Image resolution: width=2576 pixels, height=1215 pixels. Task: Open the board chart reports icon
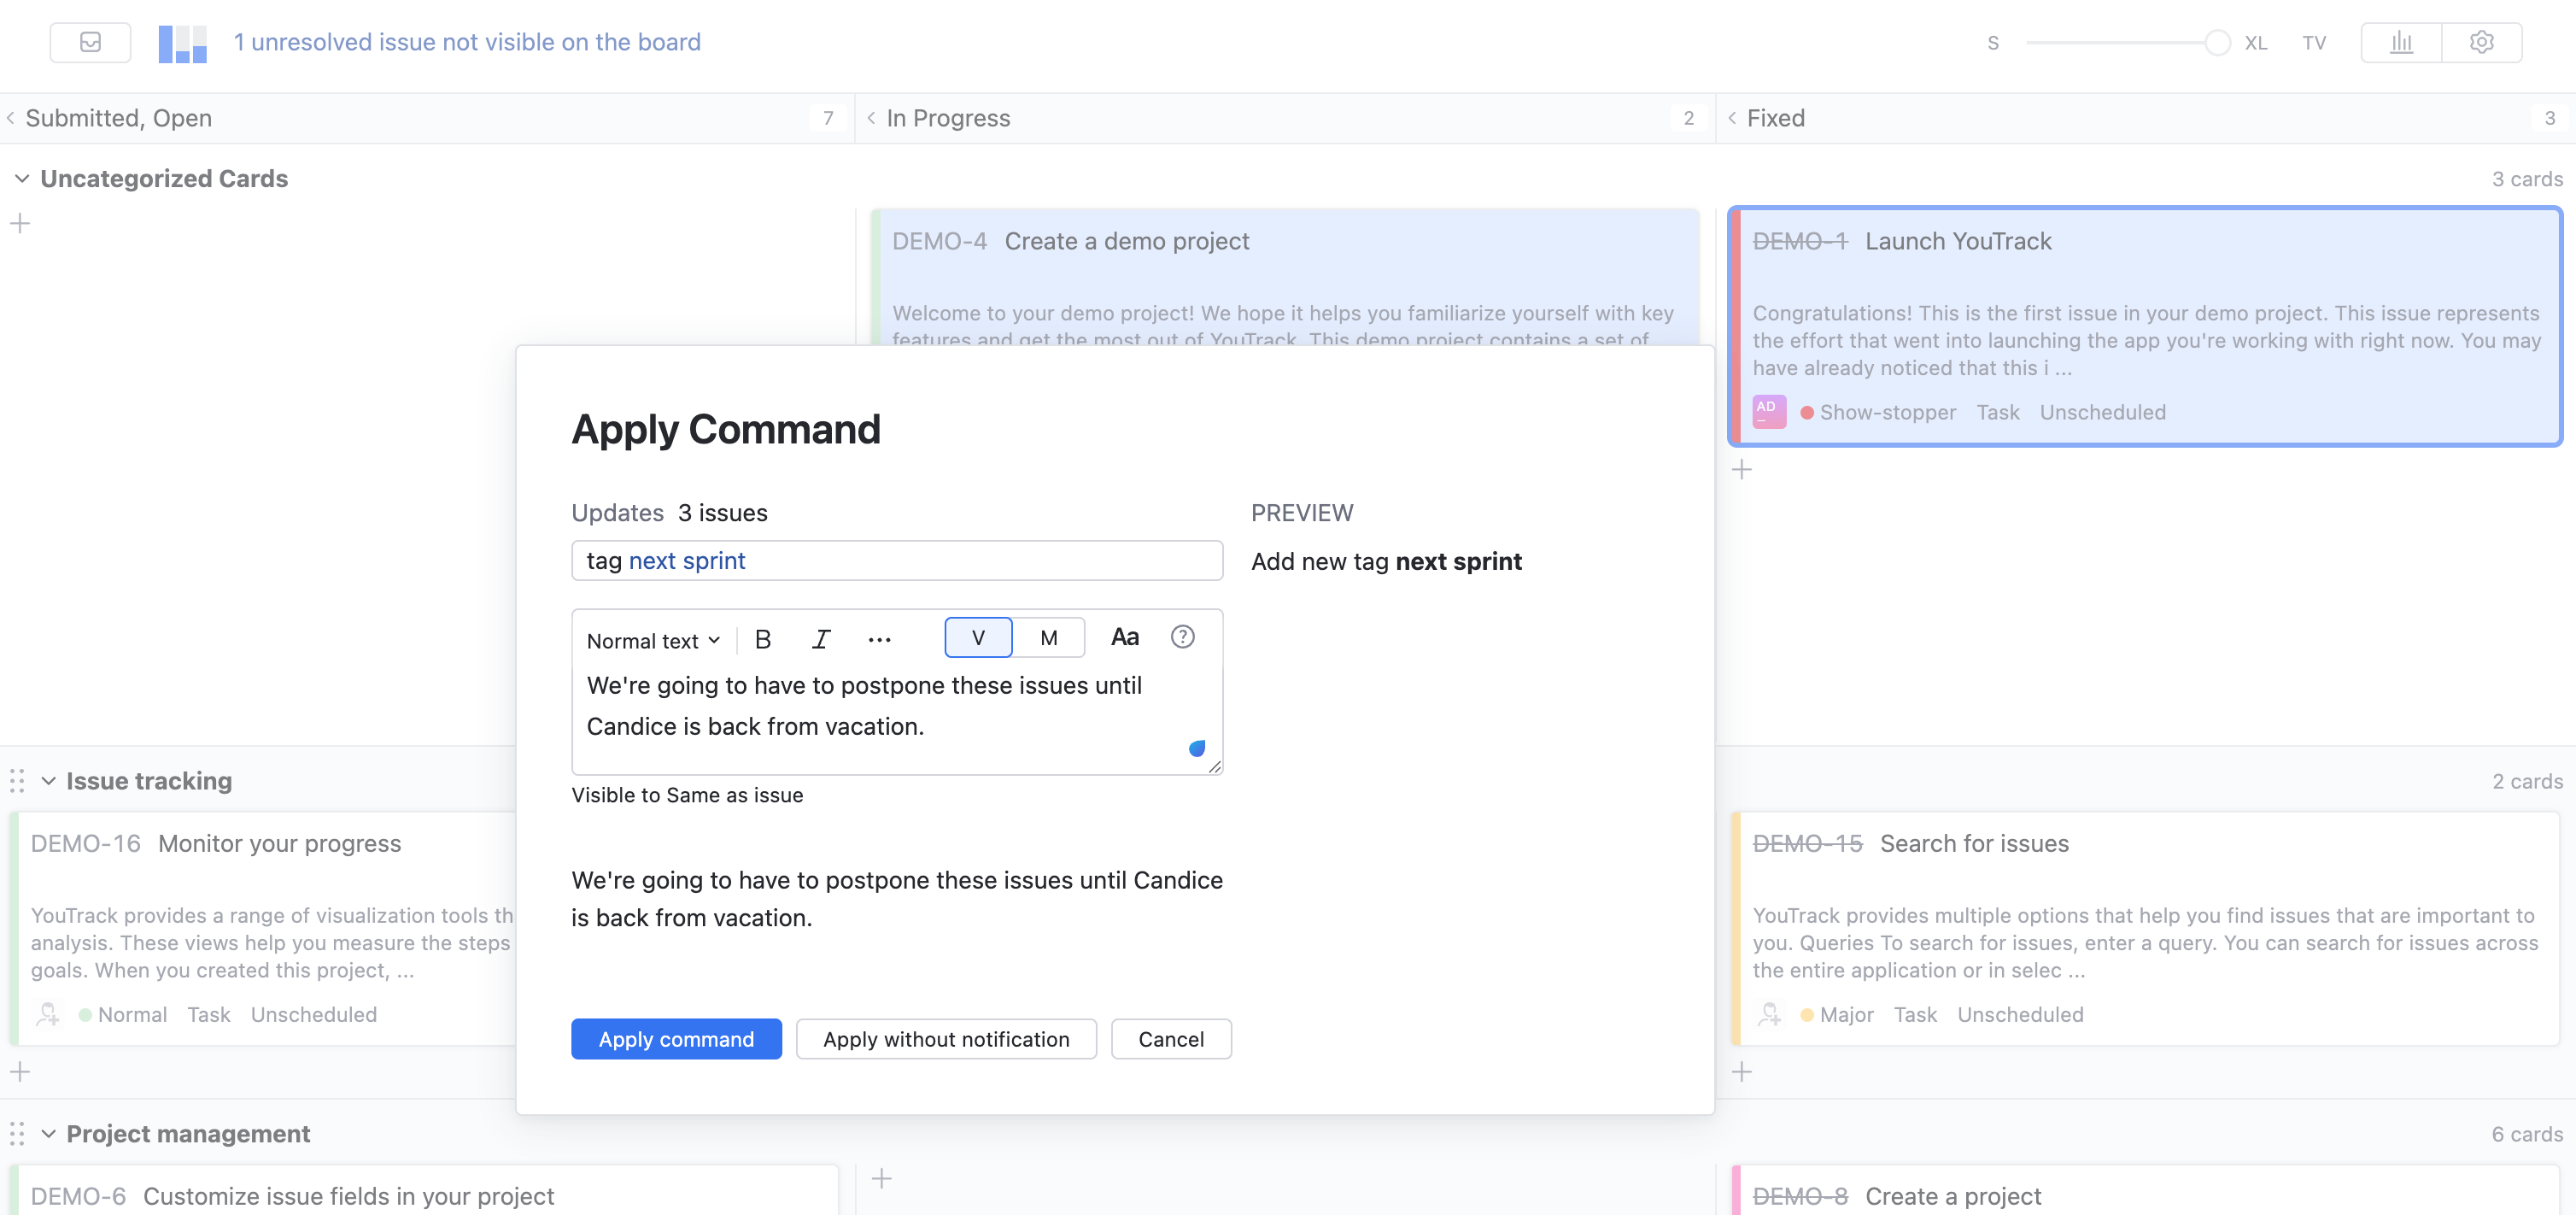pos(2401,42)
